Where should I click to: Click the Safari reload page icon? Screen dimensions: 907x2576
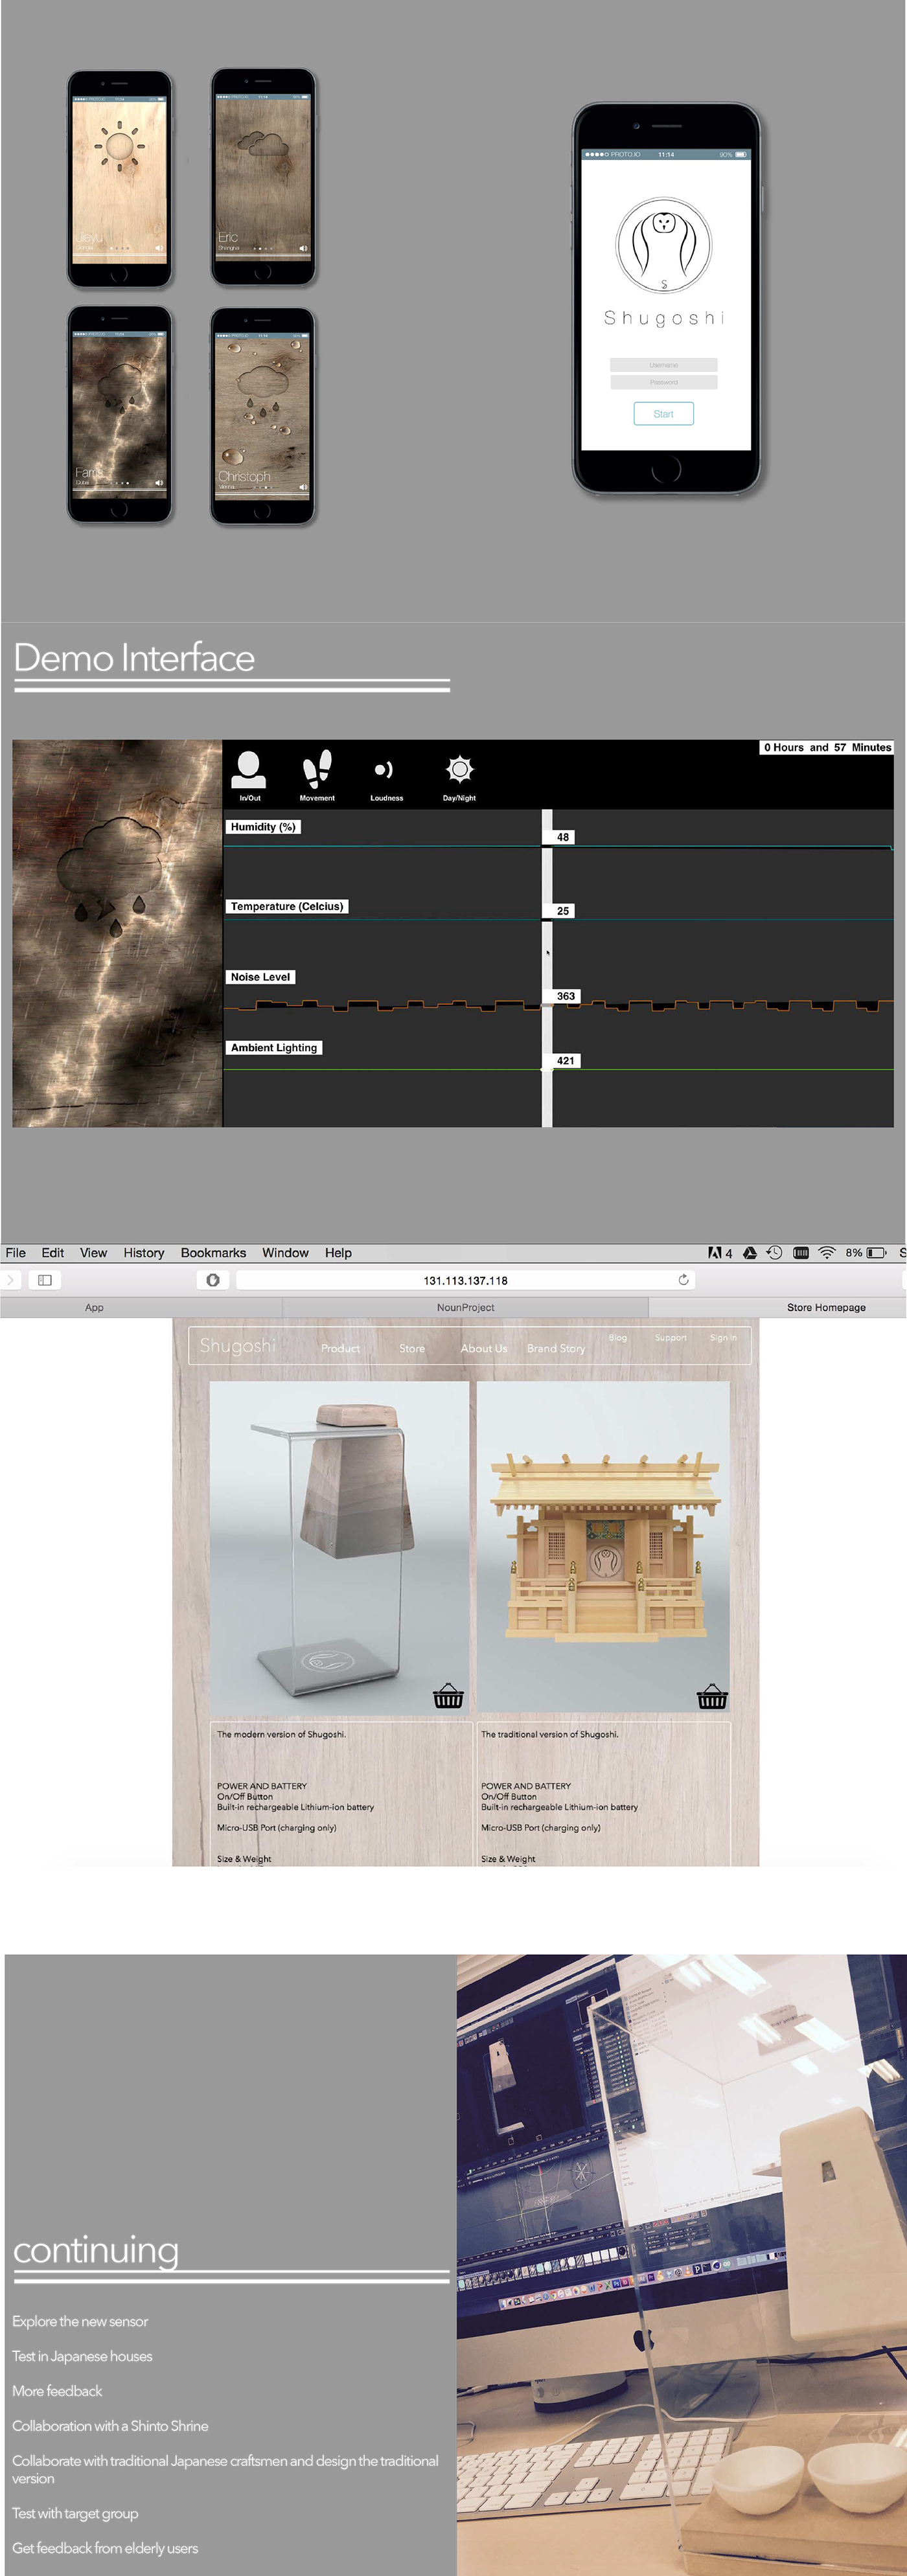tap(683, 1280)
